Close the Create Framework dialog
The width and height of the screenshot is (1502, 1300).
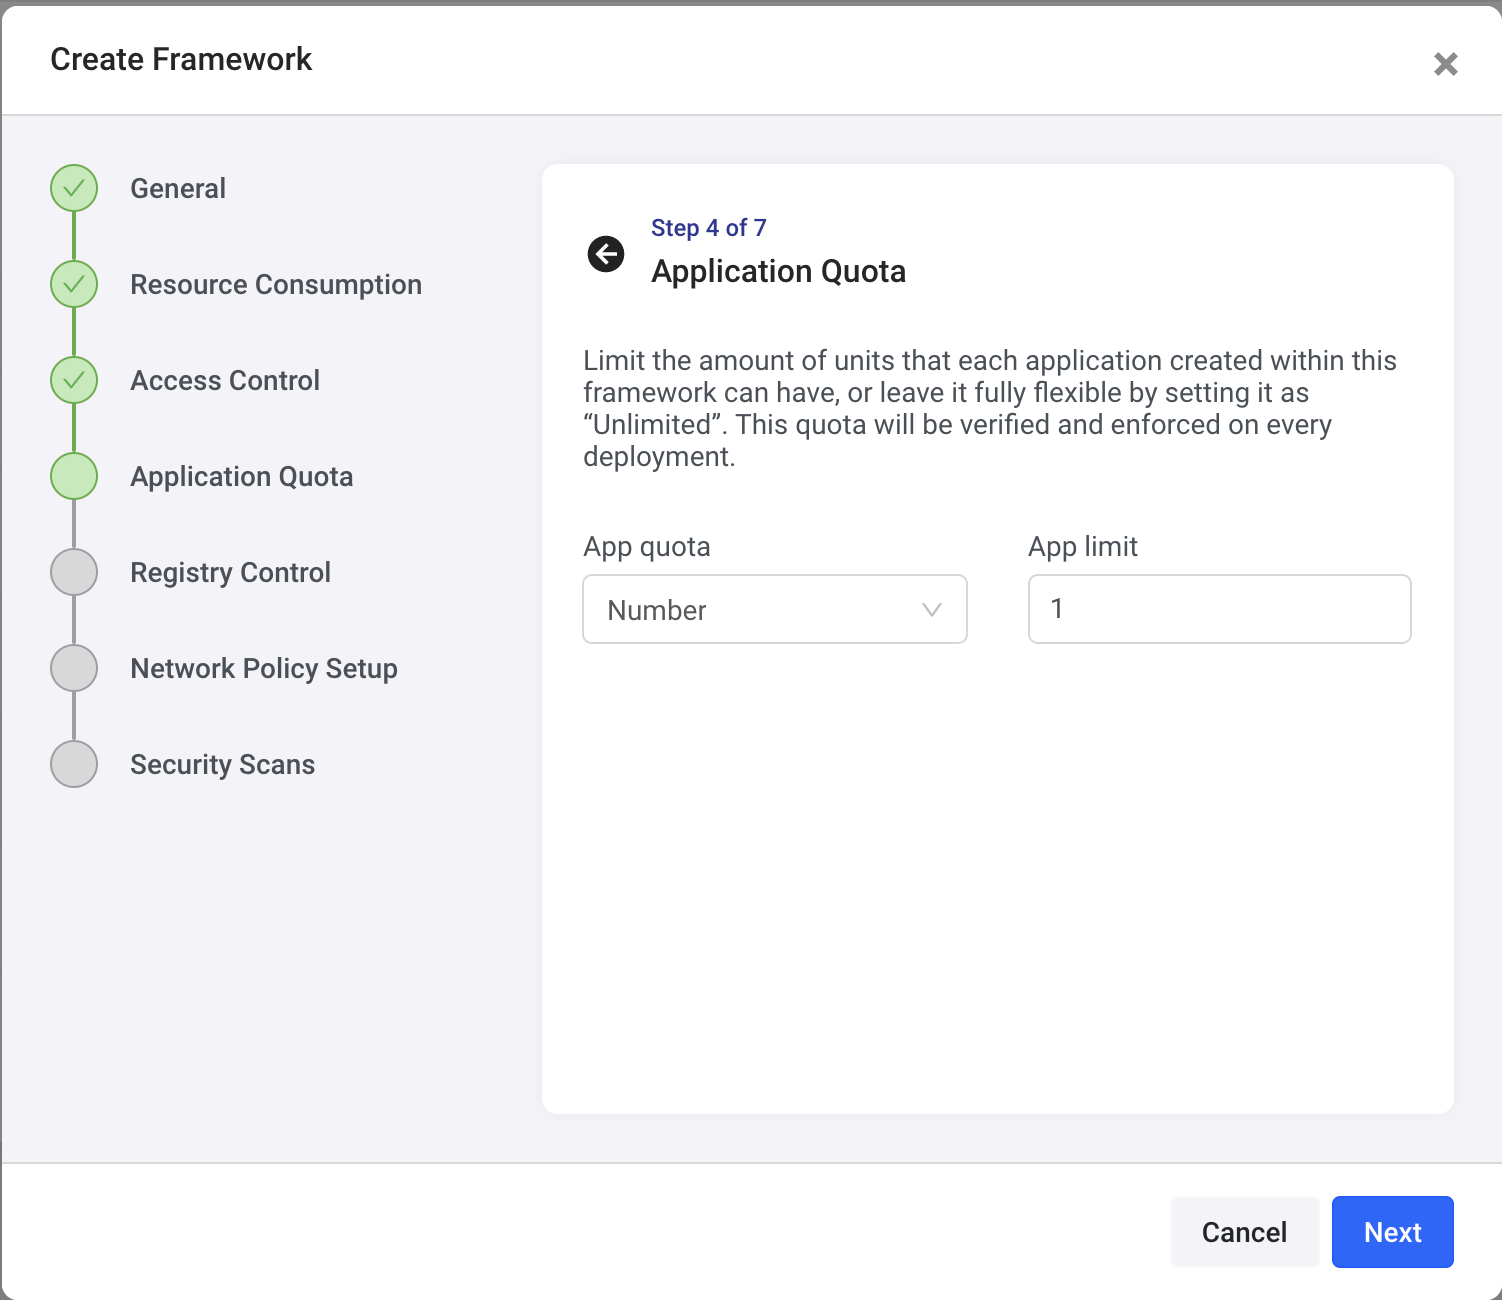point(1445,64)
